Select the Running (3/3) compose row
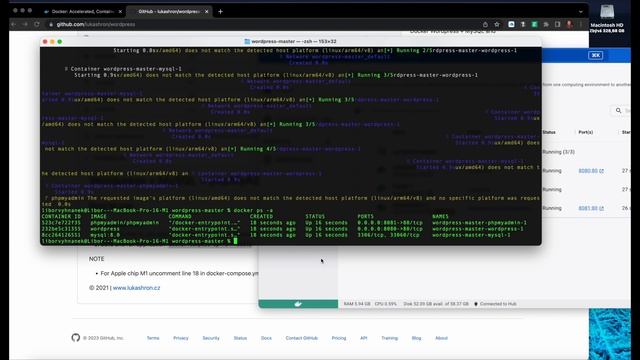The height and width of the screenshot is (360, 640). point(558,152)
